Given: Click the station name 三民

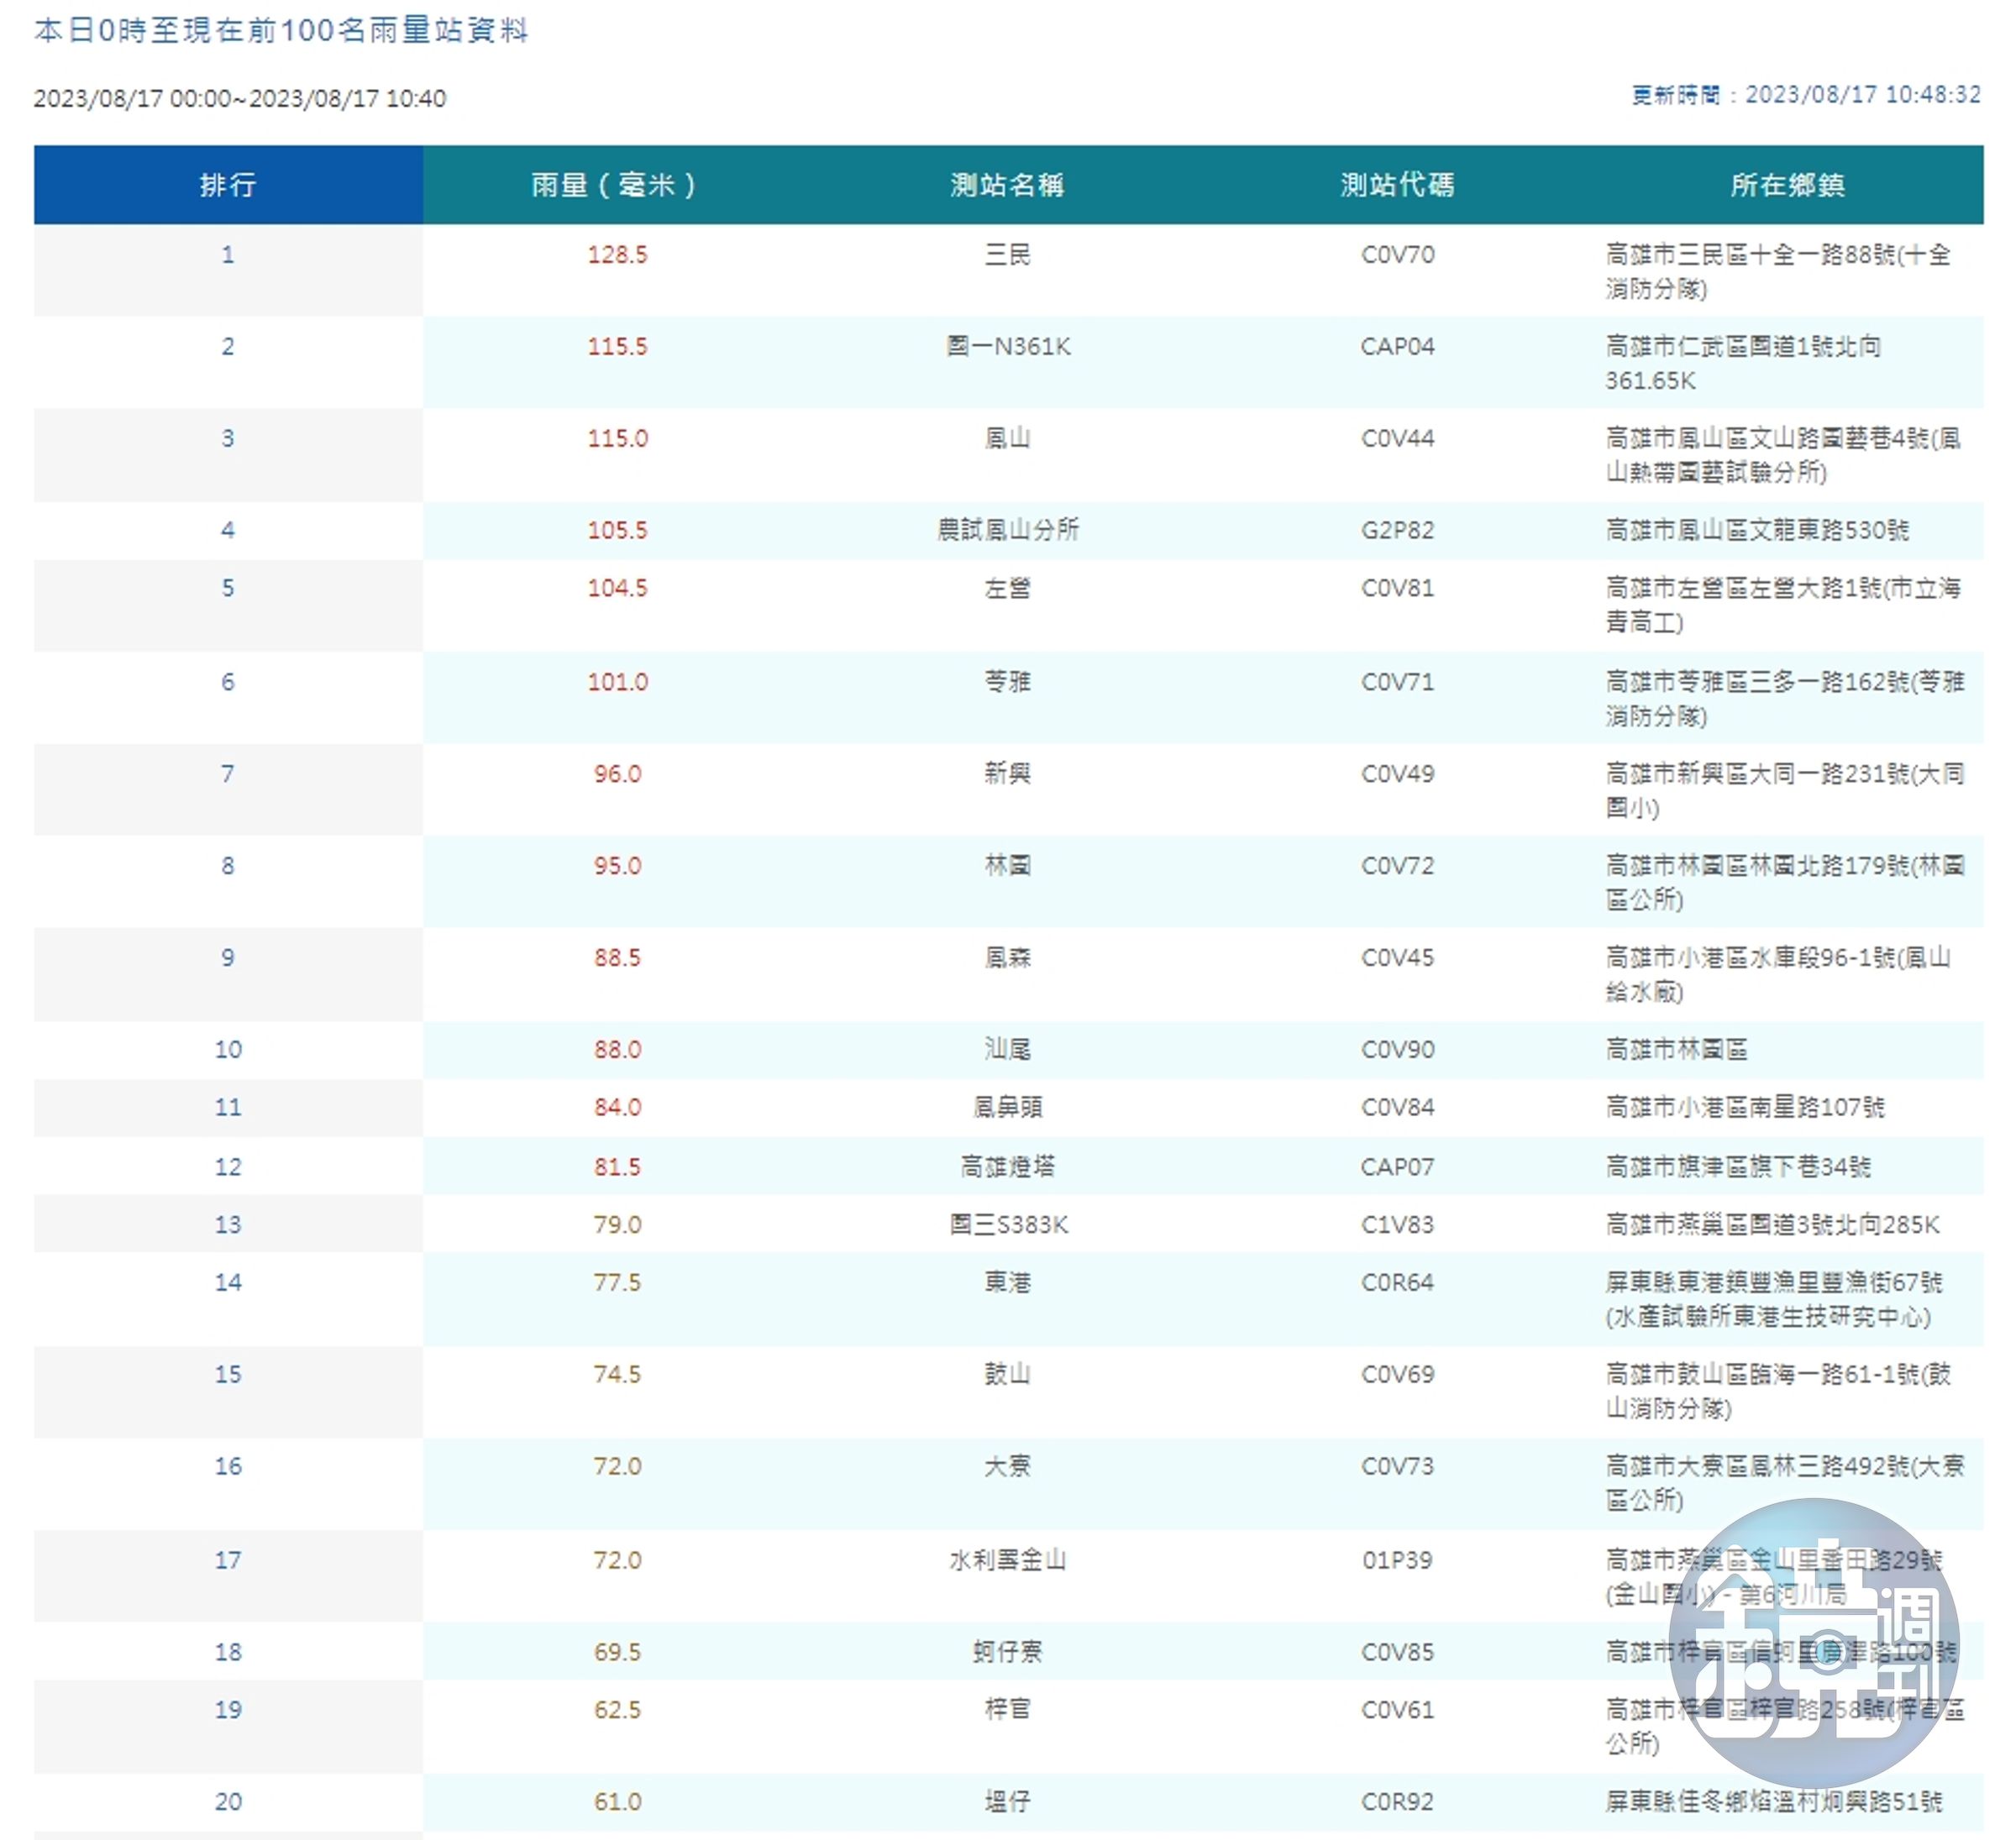Looking at the screenshot, I should coord(1007,255).
